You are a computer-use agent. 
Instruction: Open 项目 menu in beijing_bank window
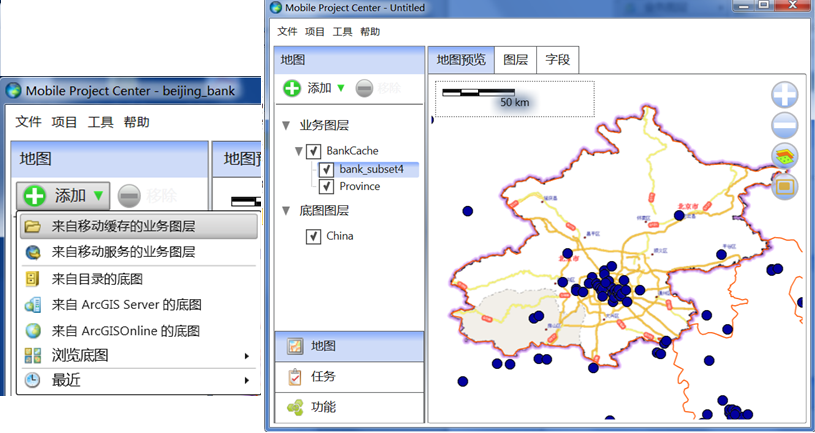(64, 122)
